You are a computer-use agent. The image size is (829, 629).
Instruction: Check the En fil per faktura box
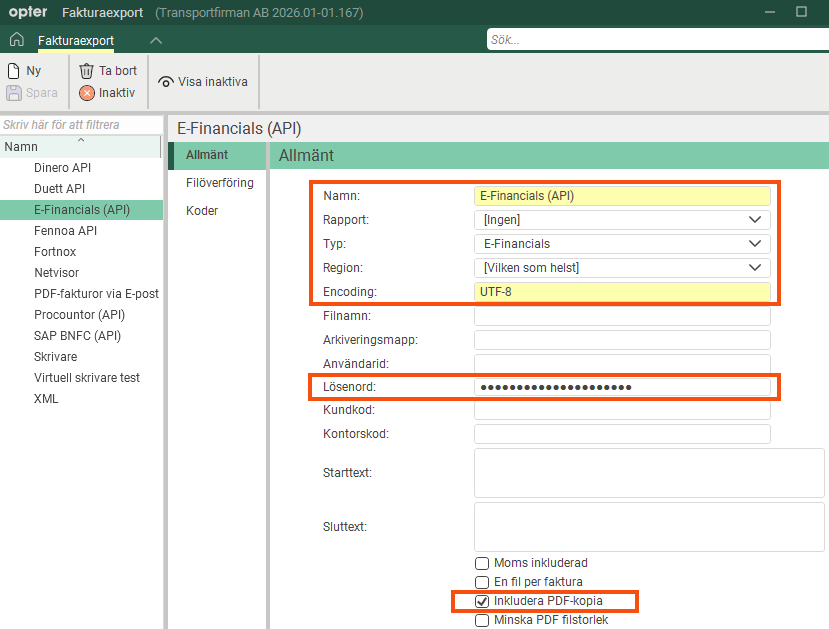[x=482, y=582]
